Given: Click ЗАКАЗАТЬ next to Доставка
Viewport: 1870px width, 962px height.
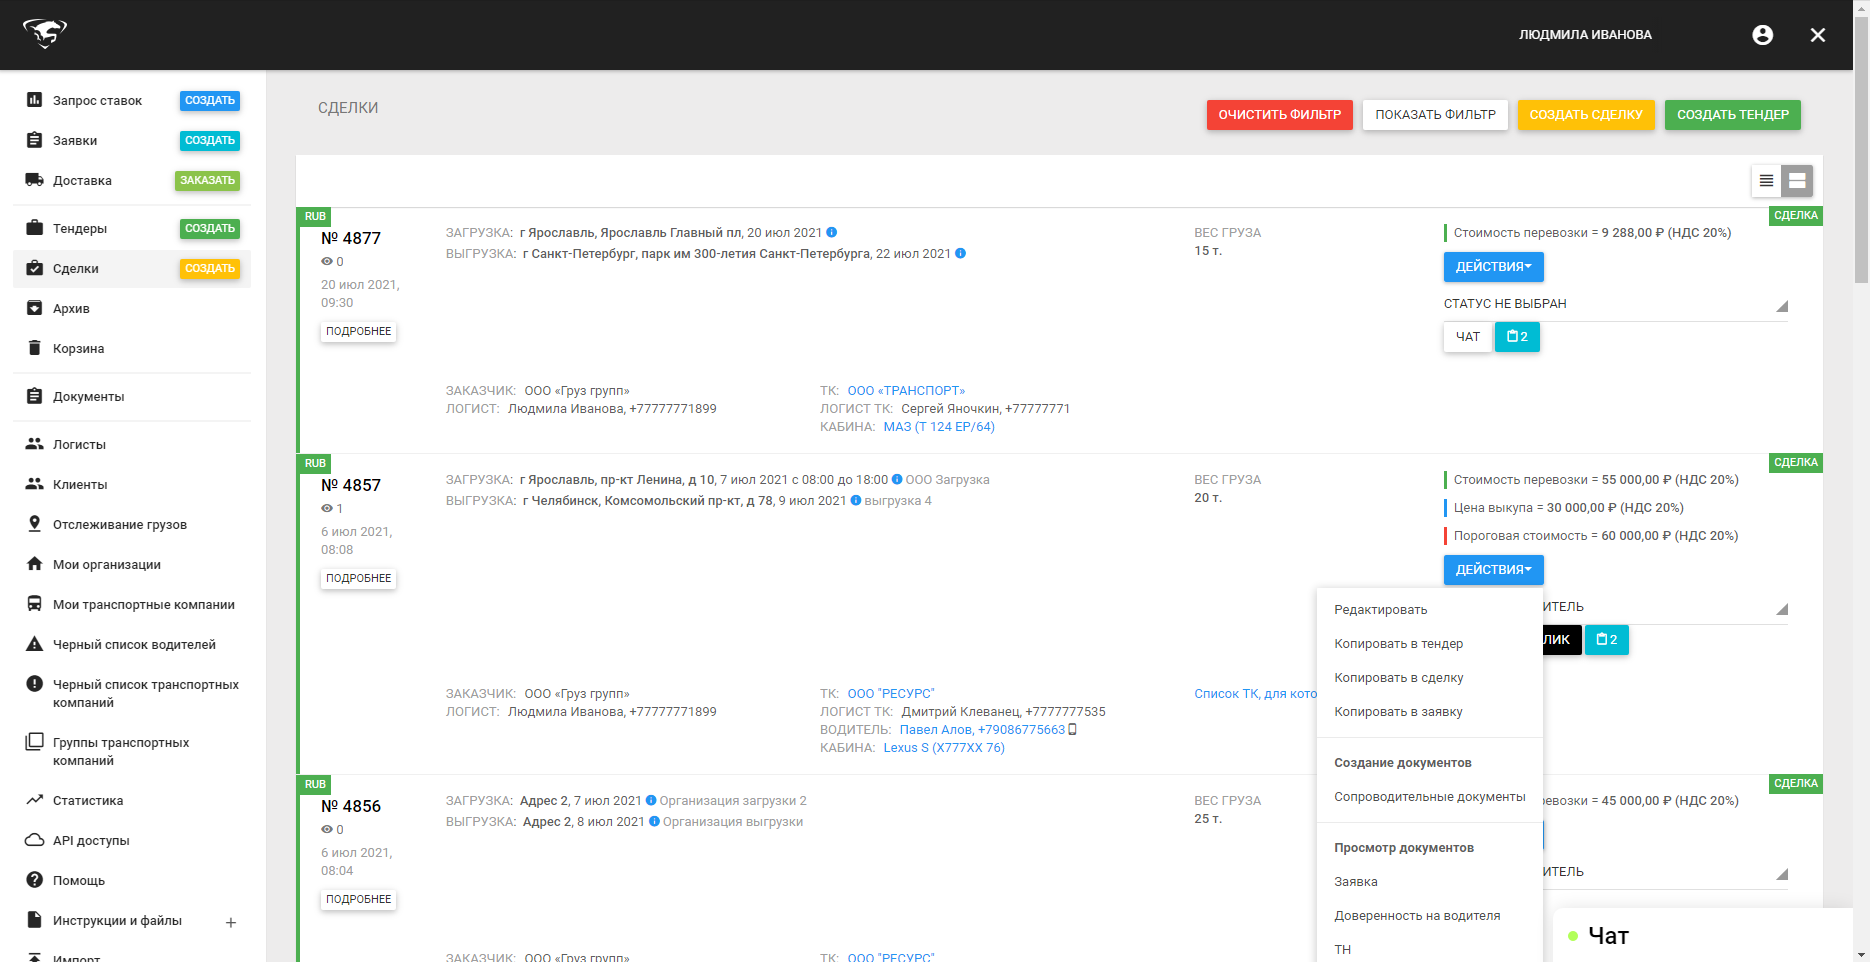Looking at the screenshot, I should [207, 180].
